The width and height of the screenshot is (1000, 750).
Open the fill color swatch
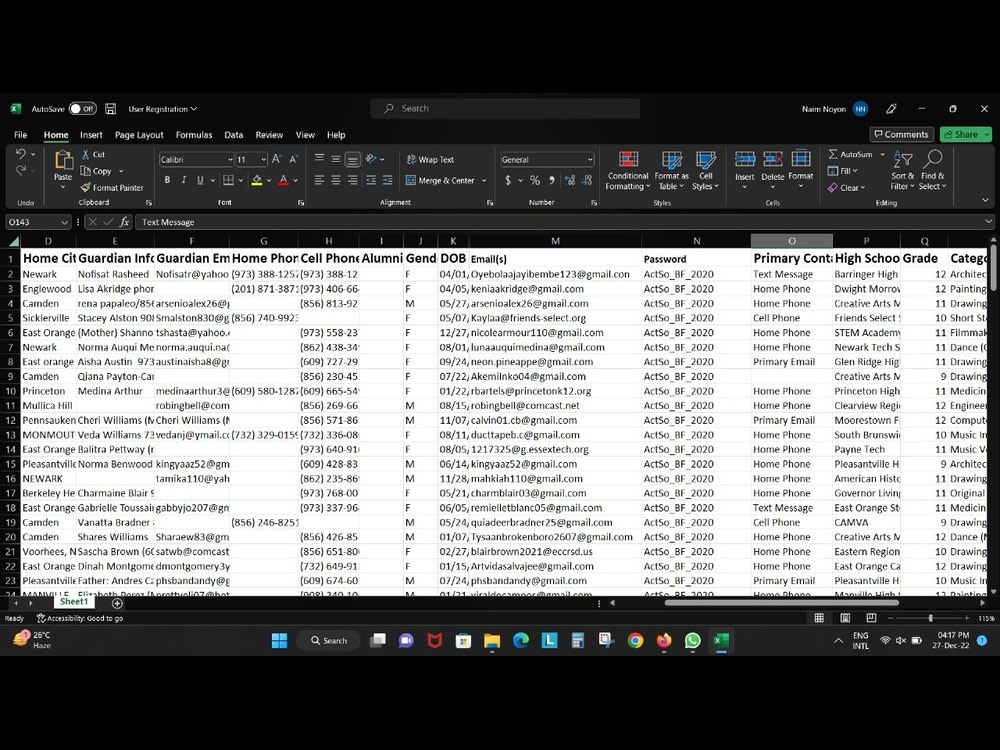tap(257, 180)
